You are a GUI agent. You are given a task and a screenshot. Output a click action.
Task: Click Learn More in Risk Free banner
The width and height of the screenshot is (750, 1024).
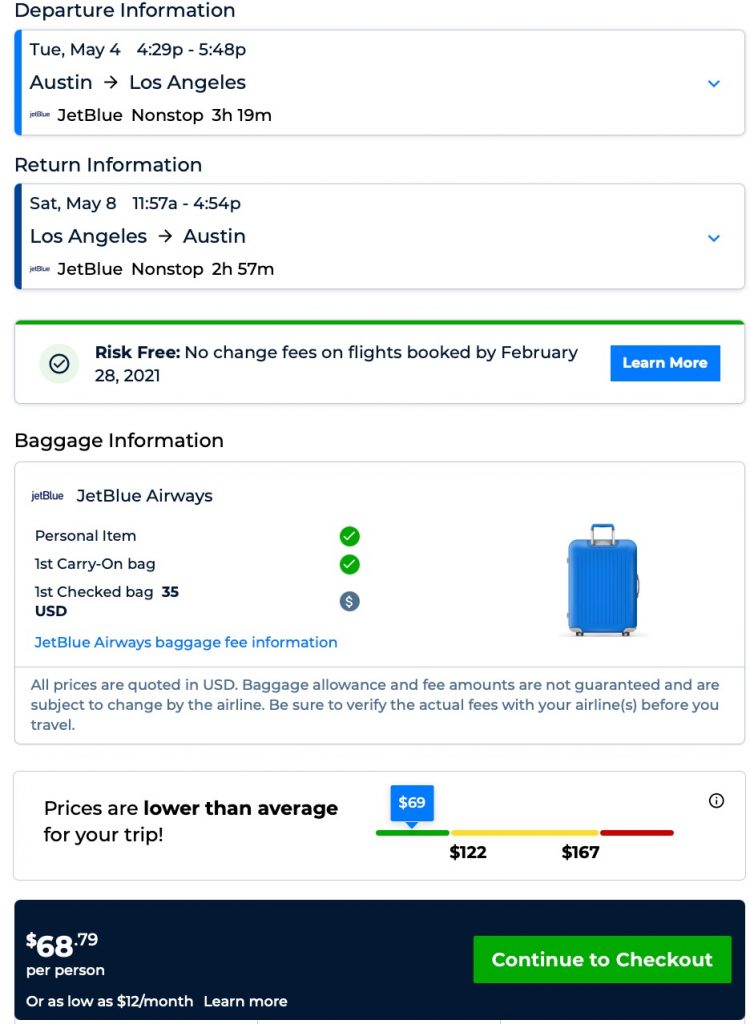click(665, 363)
